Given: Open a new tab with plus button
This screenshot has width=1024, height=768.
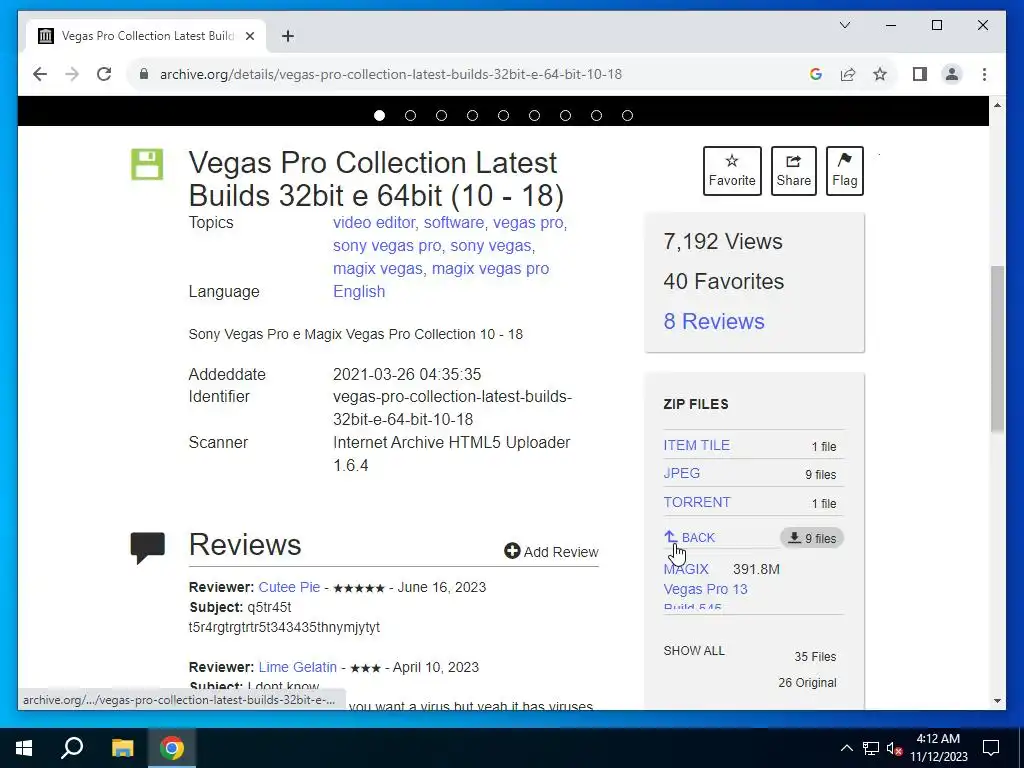Looking at the screenshot, I should pyautogui.click(x=288, y=36).
